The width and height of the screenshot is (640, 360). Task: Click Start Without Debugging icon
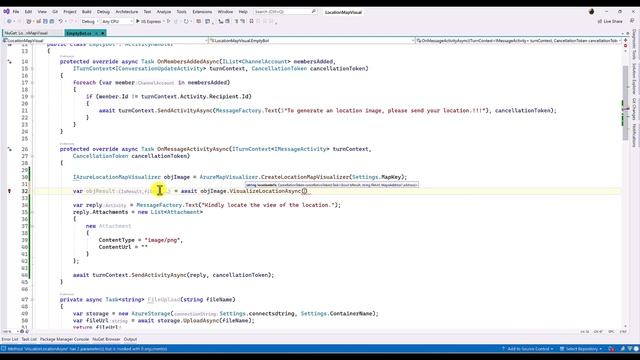tap(168, 21)
